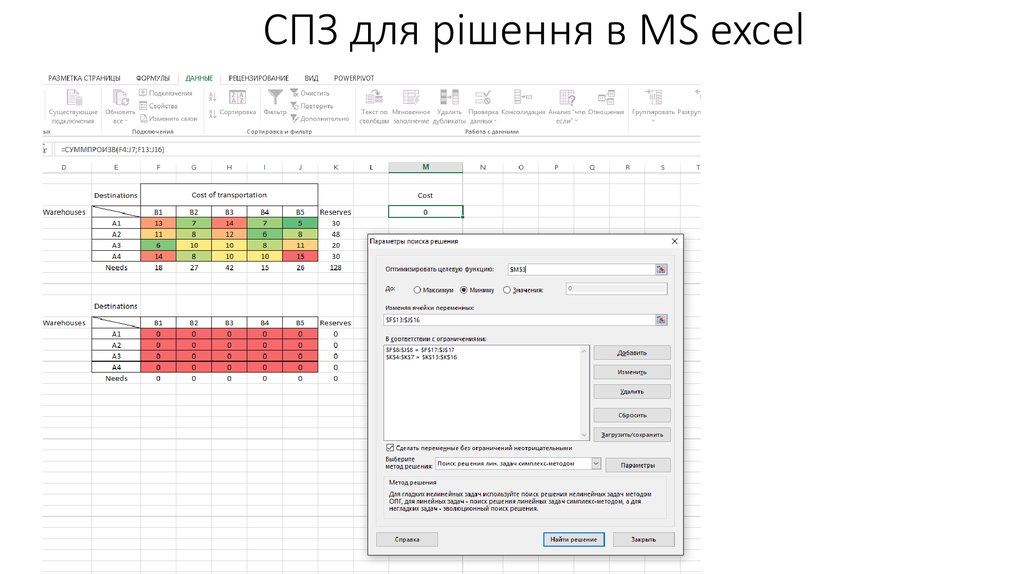Close the Solver parameters dialog with X

(675, 241)
